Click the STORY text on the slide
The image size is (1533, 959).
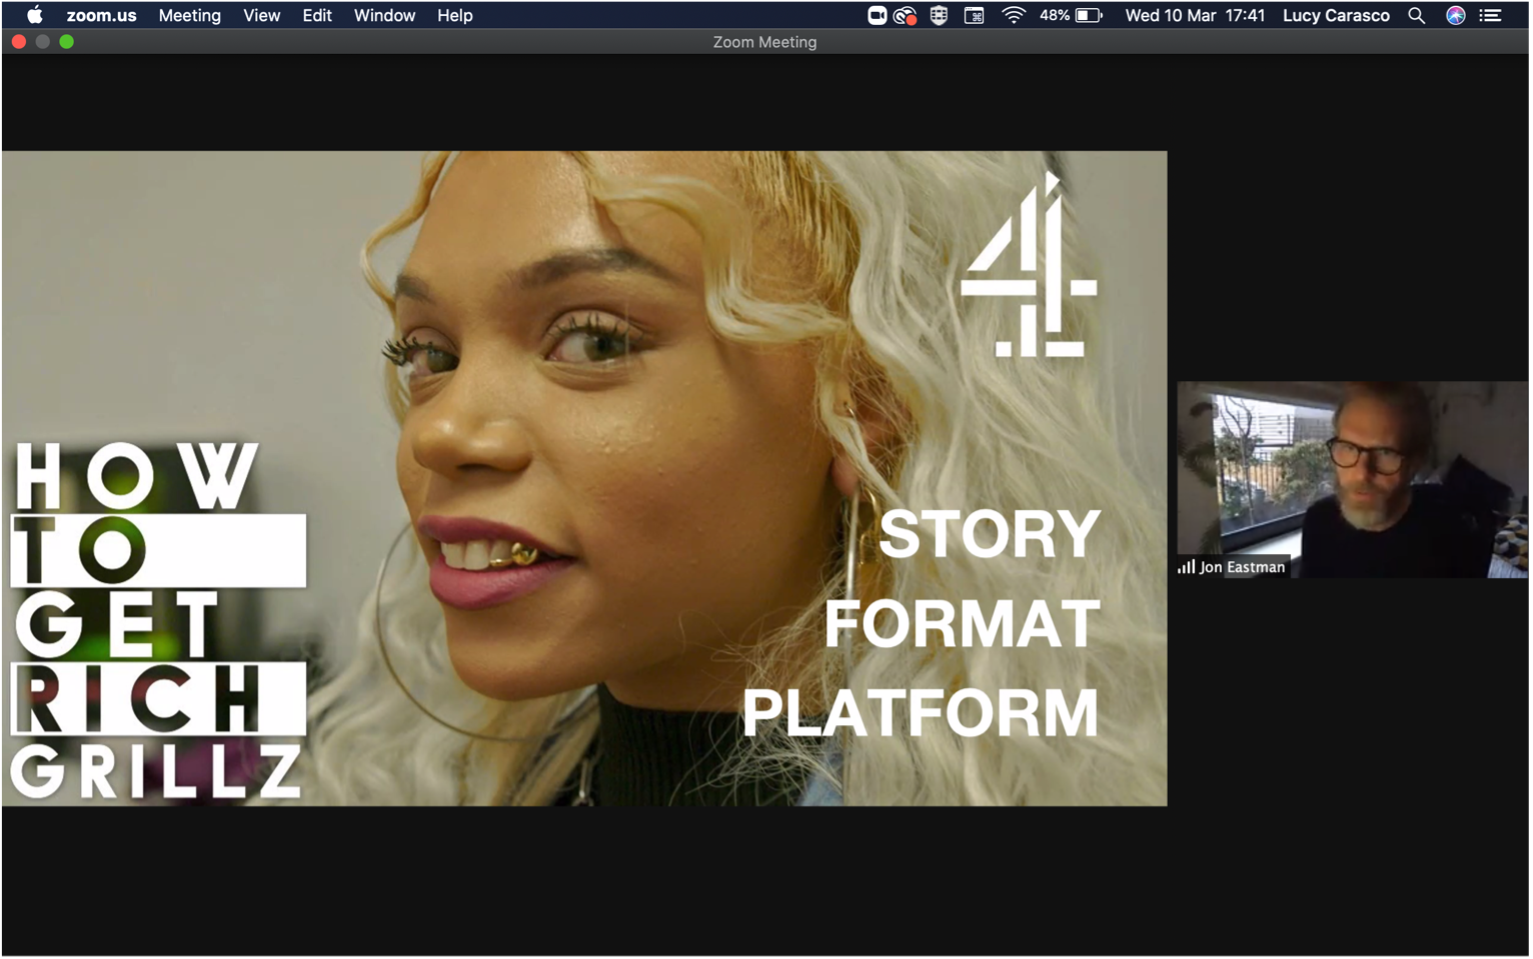coord(989,534)
